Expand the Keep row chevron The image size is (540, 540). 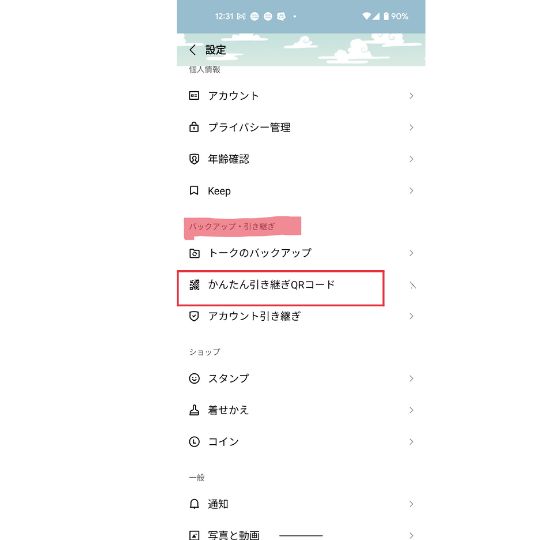411,190
